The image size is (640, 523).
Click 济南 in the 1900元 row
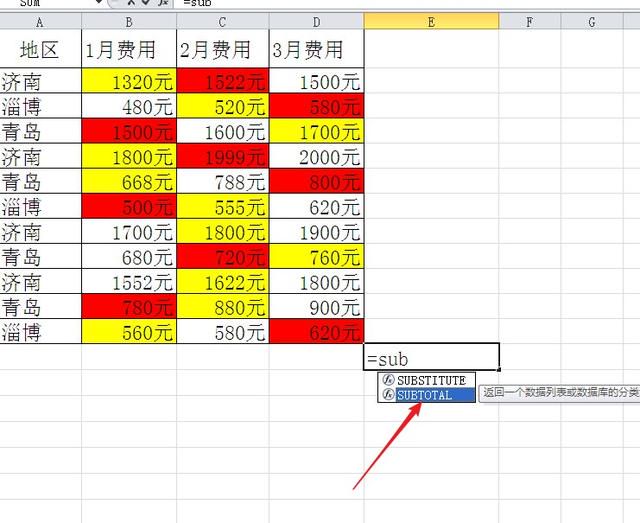click(x=40, y=231)
